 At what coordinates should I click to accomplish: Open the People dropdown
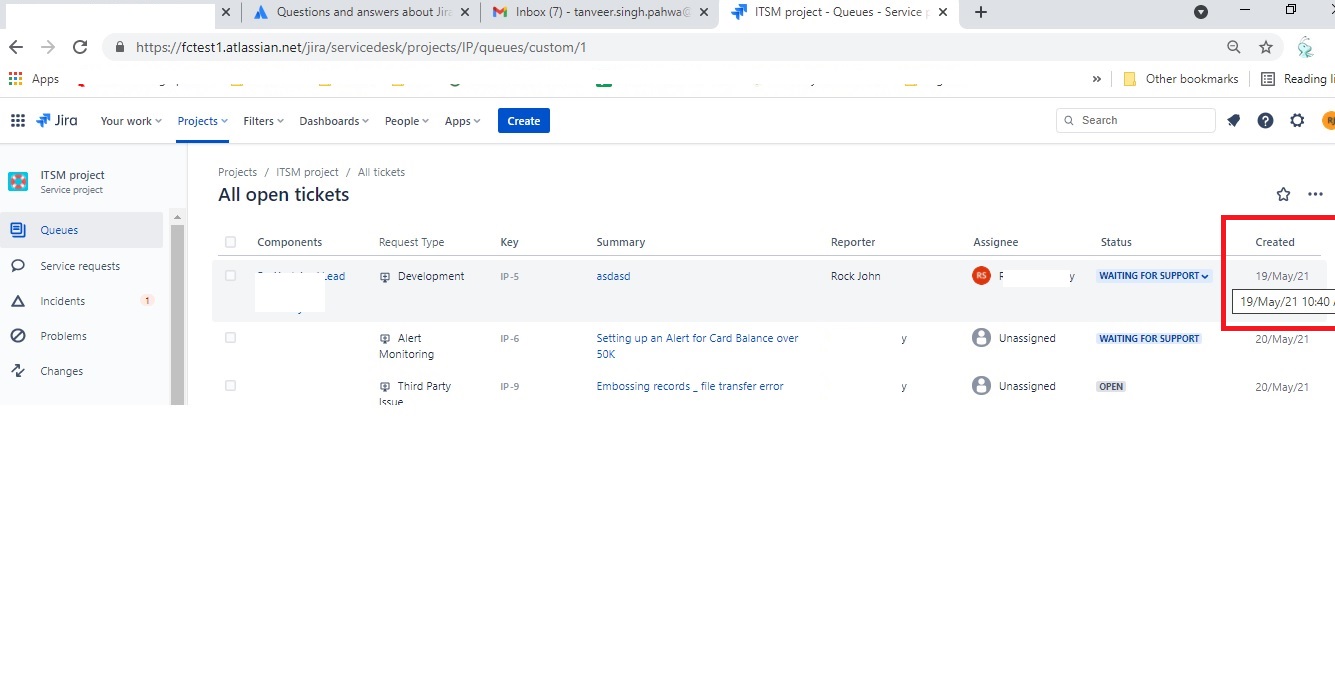pyautogui.click(x=407, y=121)
